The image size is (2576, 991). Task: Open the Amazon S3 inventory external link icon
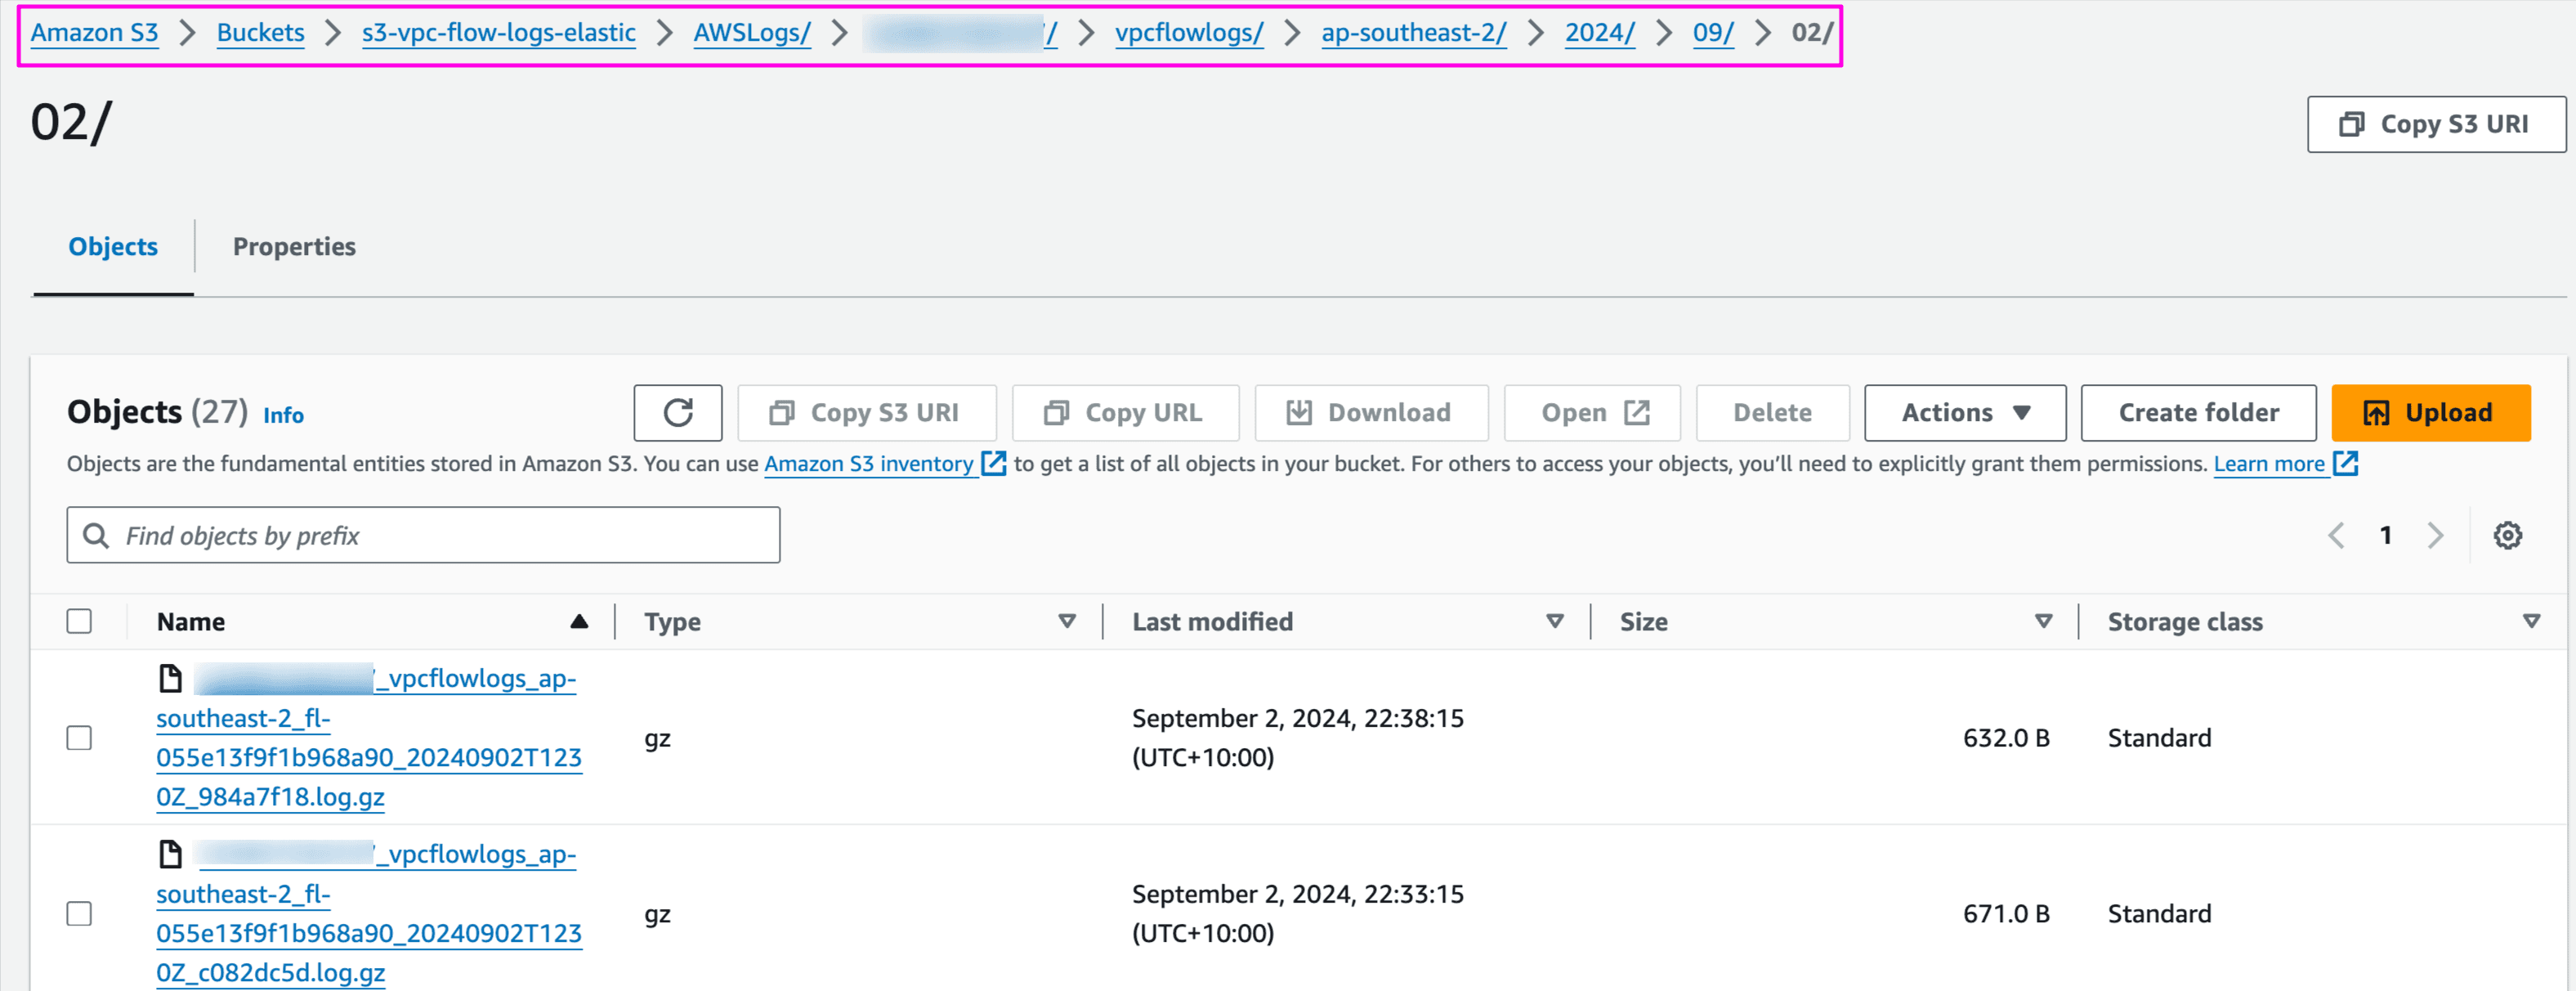tap(992, 463)
